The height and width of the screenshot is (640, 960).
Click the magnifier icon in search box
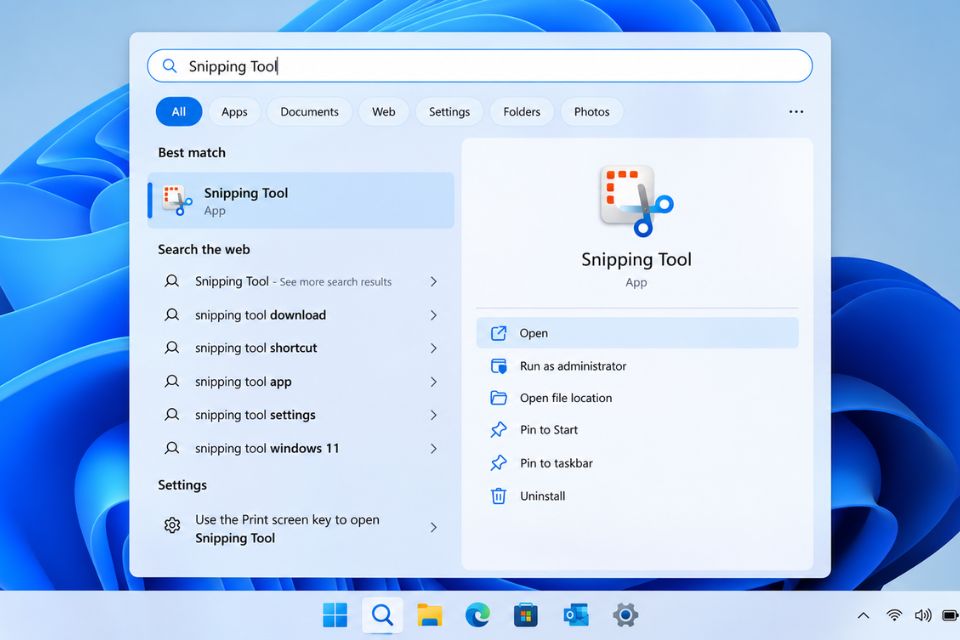[170, 66]
